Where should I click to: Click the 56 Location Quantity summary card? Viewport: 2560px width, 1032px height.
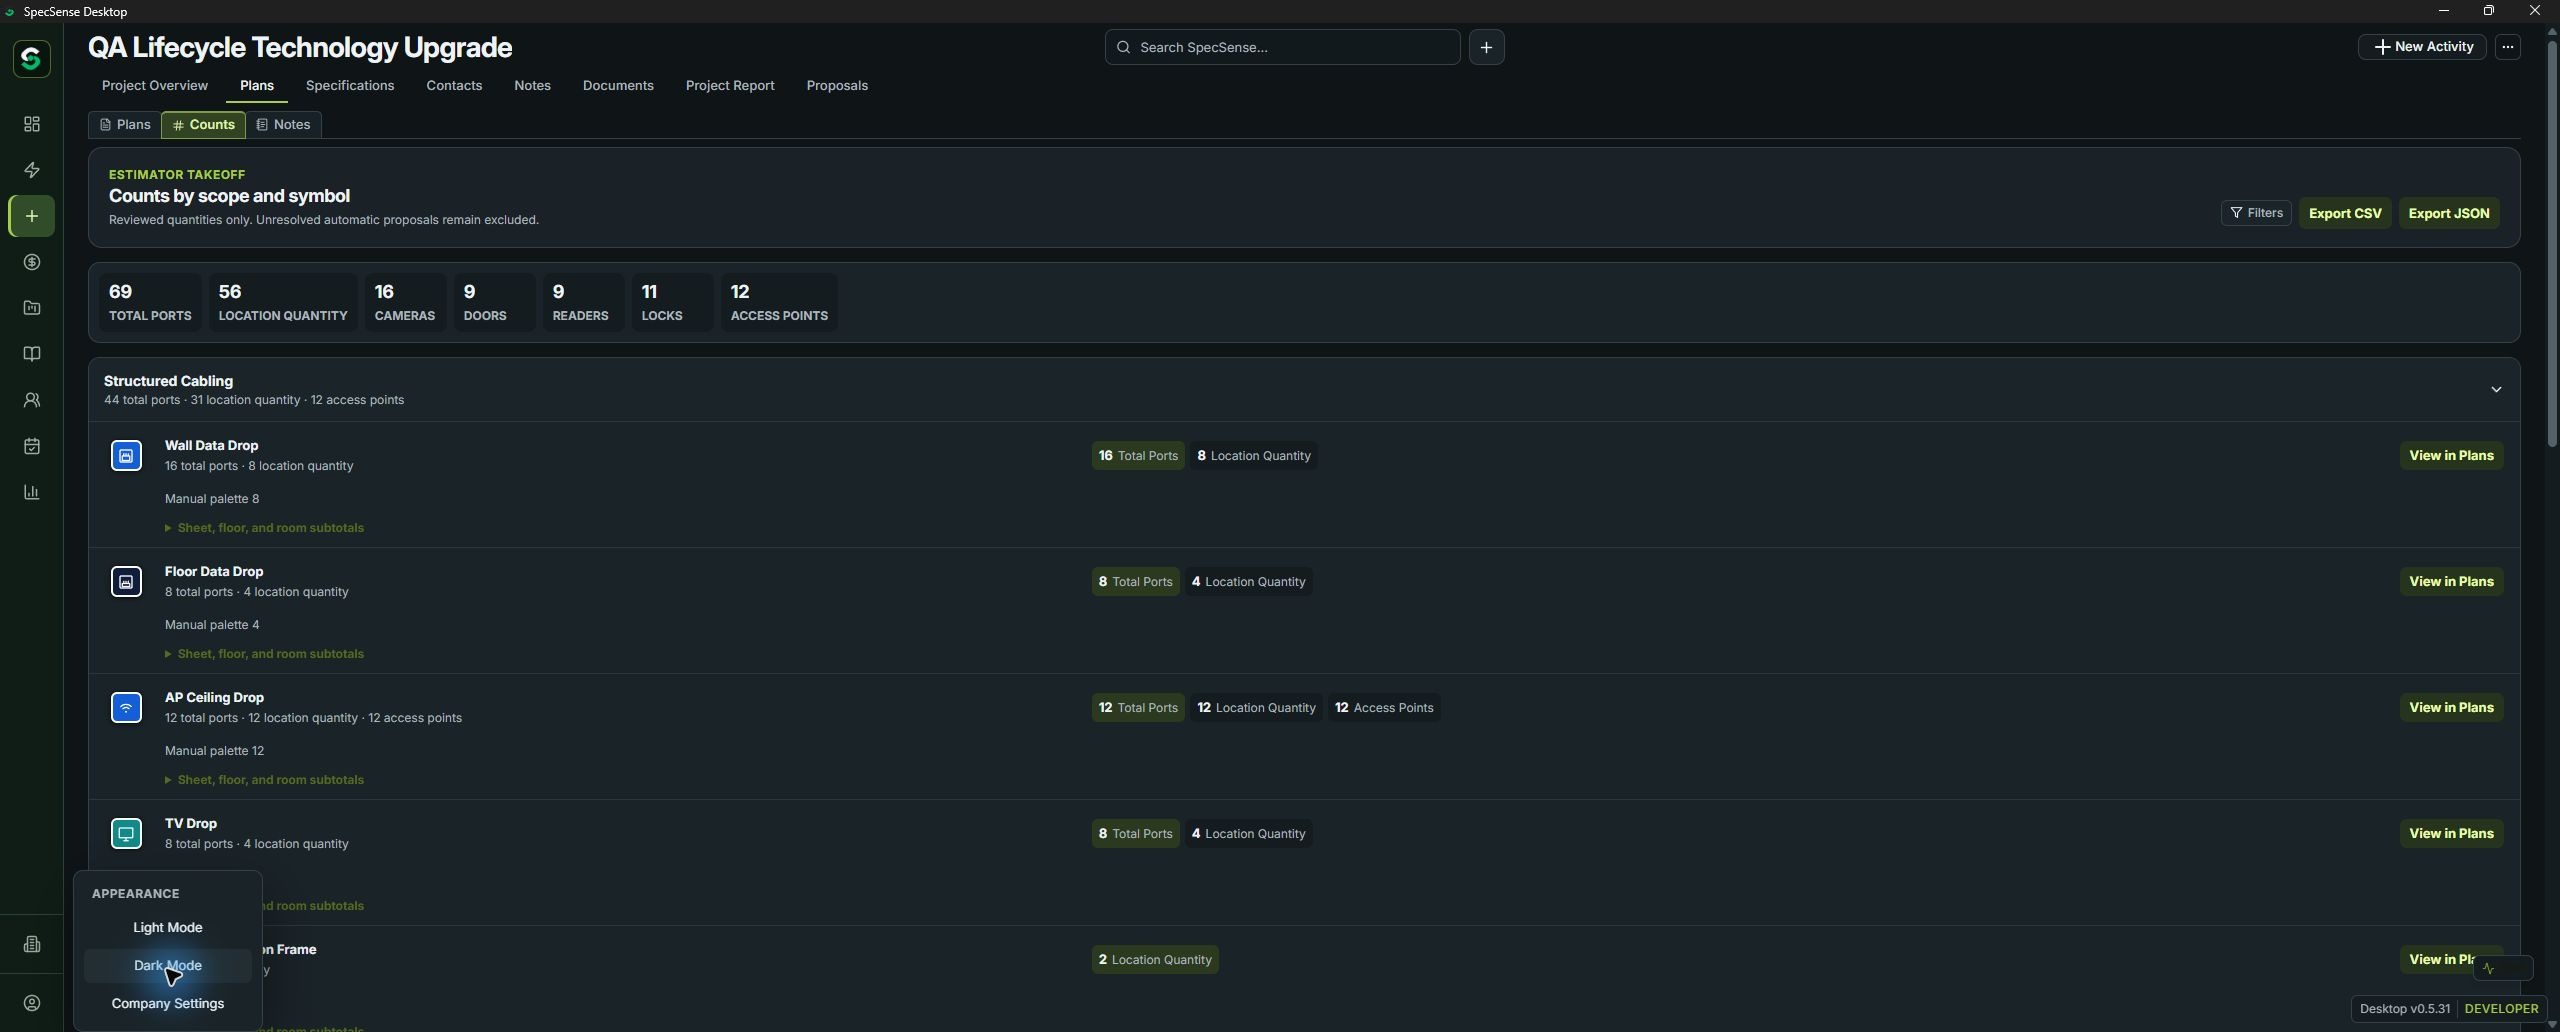(x=283, y=302)
